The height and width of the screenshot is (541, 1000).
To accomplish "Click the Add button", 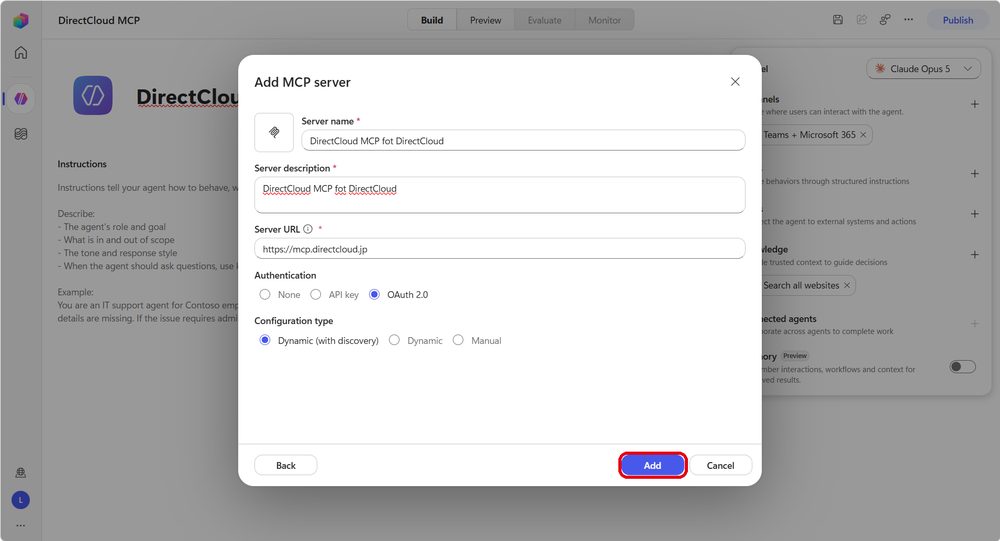I will click(652, 465).
